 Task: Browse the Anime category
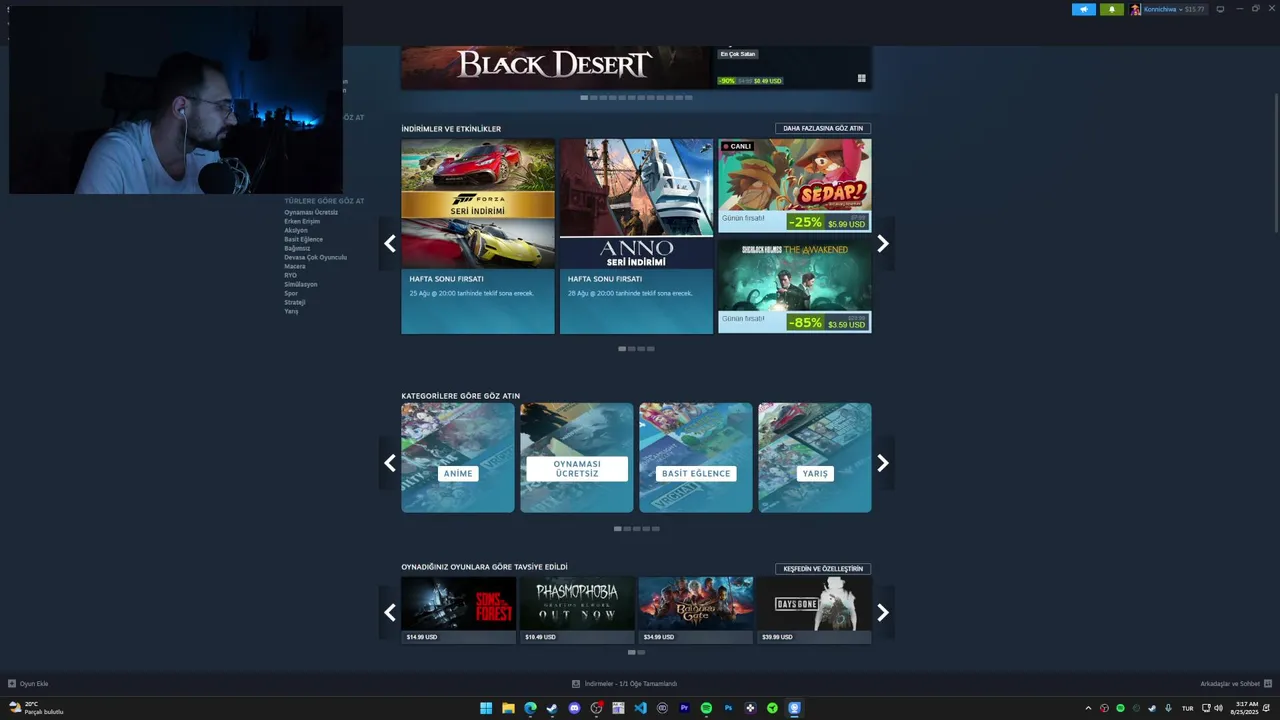tap(458, 458)
